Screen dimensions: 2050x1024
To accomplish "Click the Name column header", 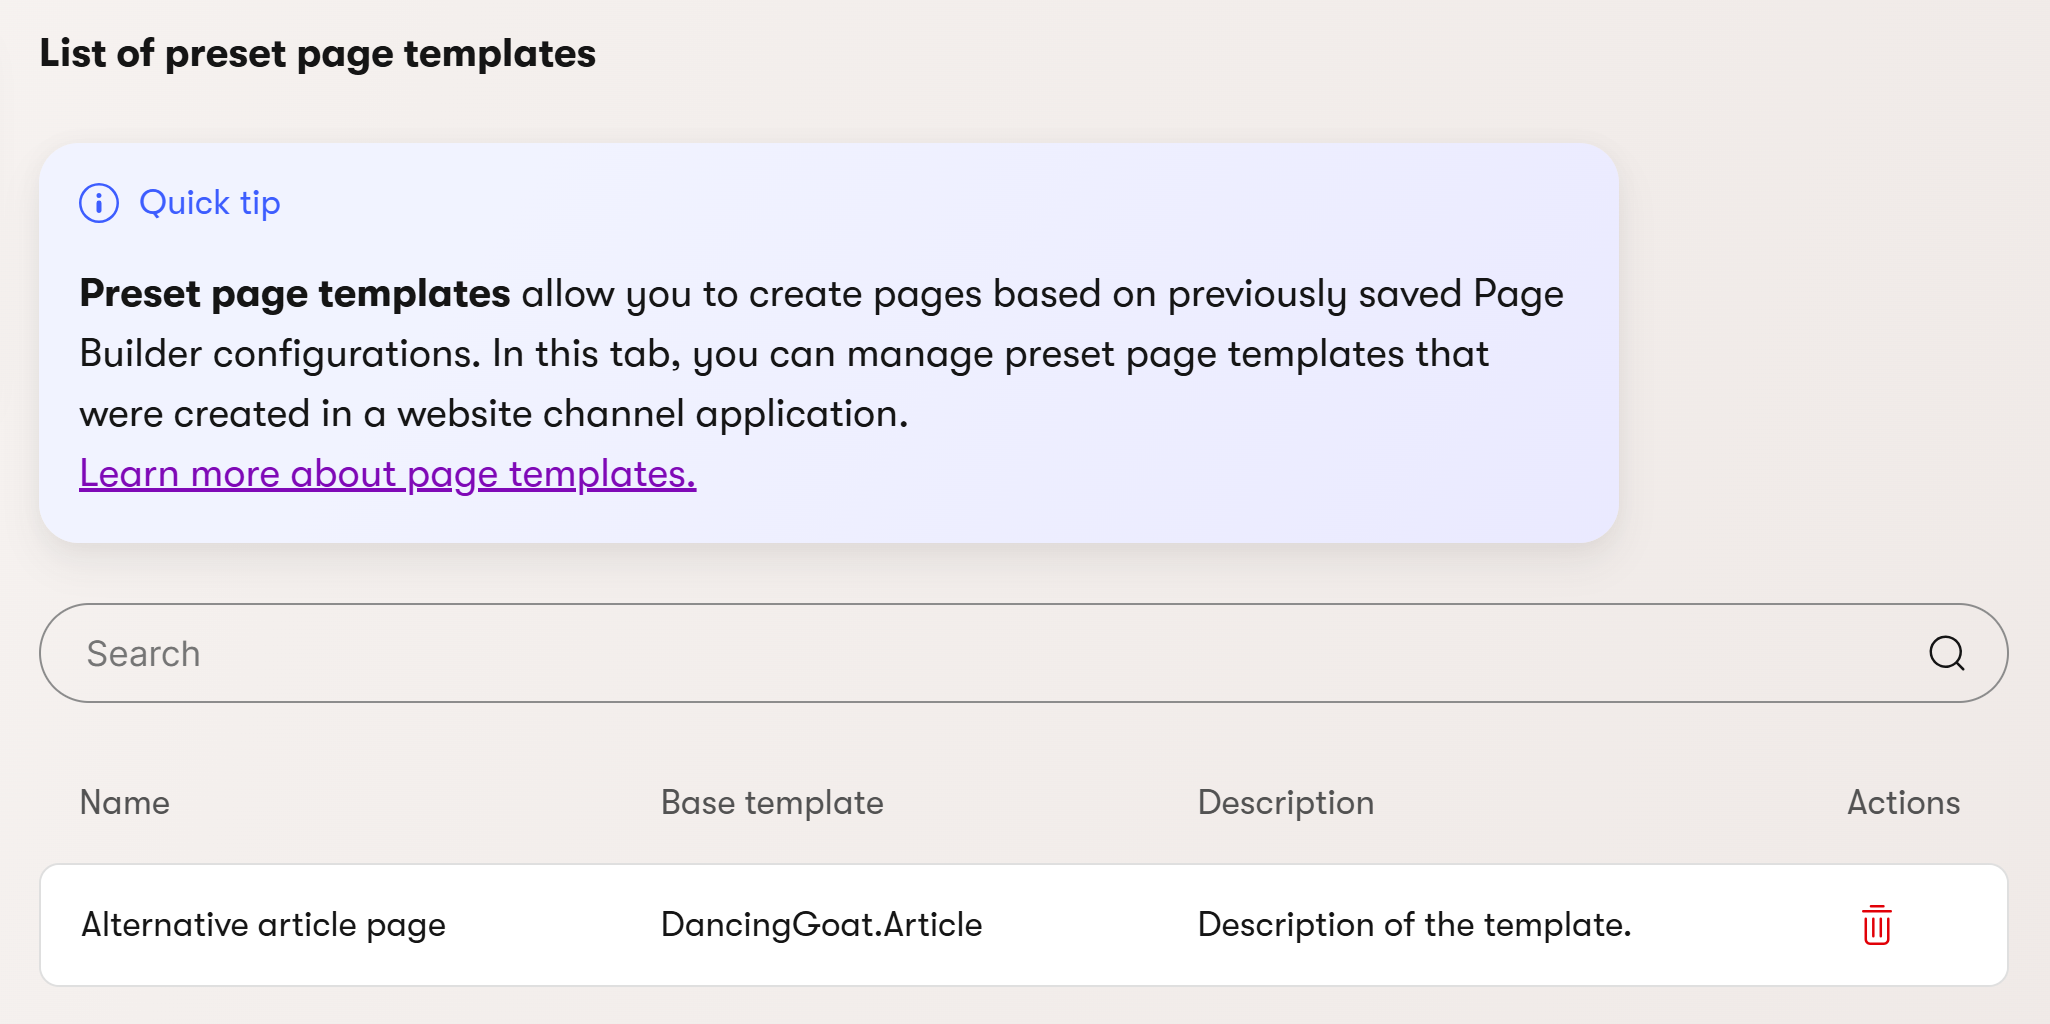I will [x=125, y=803].
